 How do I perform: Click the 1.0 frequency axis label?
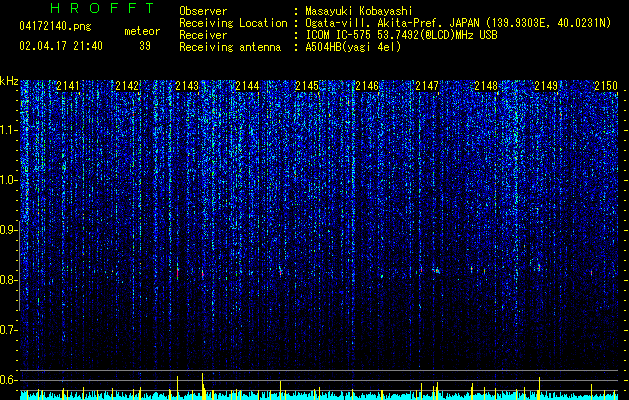9,180
